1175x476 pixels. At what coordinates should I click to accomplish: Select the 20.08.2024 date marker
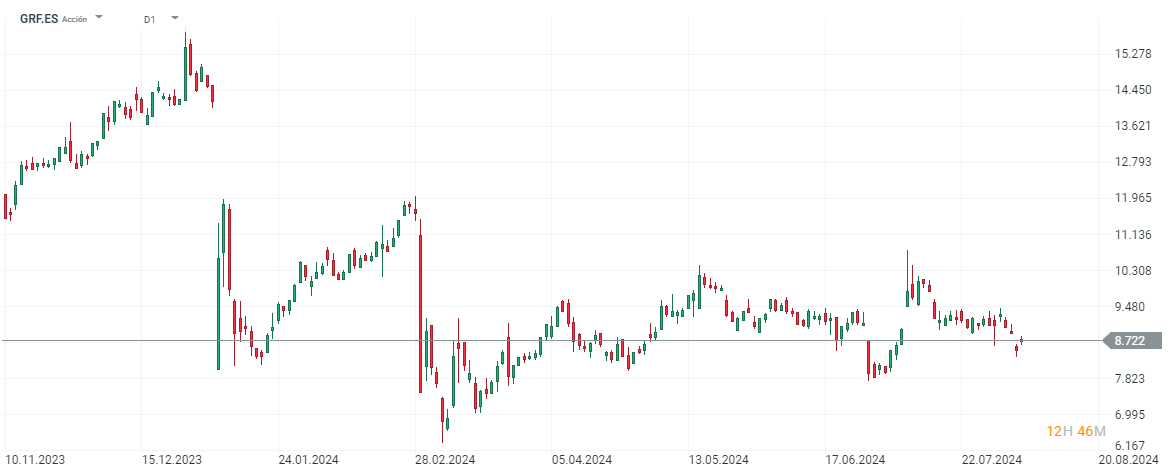click(x=1127, y=460)
